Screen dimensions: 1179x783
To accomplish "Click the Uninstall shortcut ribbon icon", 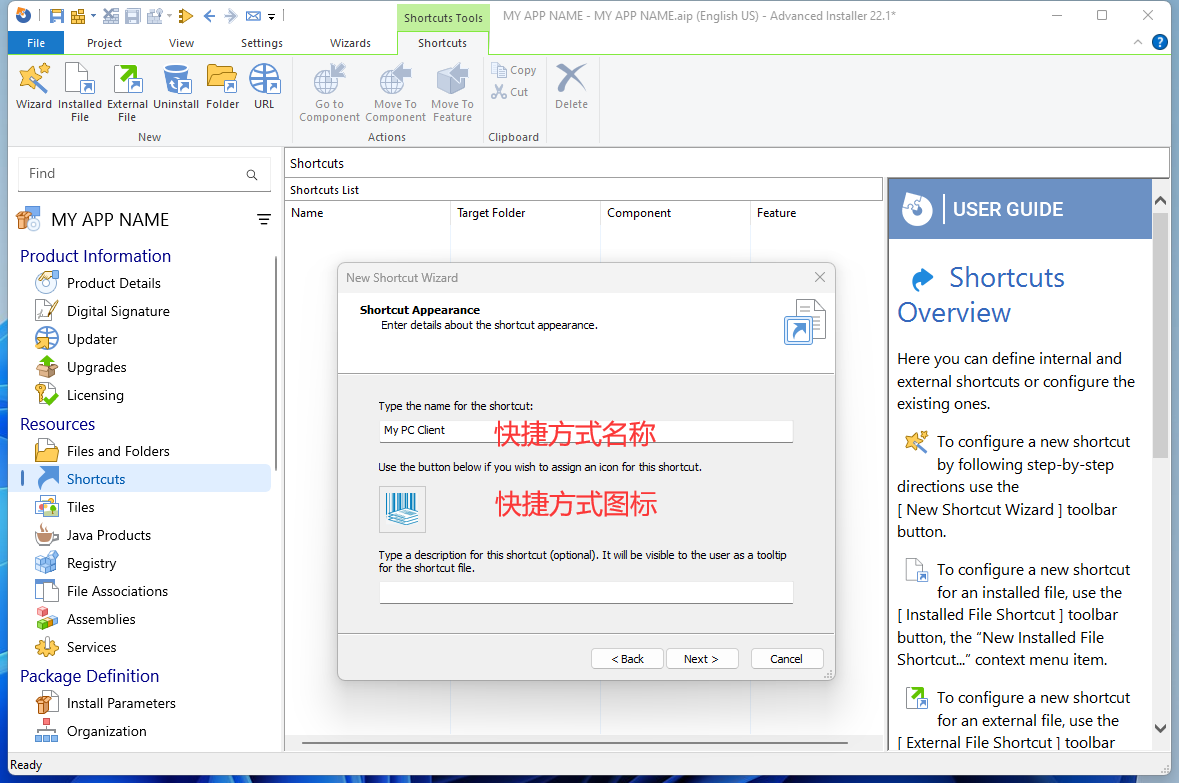I will tap(176, 86).
